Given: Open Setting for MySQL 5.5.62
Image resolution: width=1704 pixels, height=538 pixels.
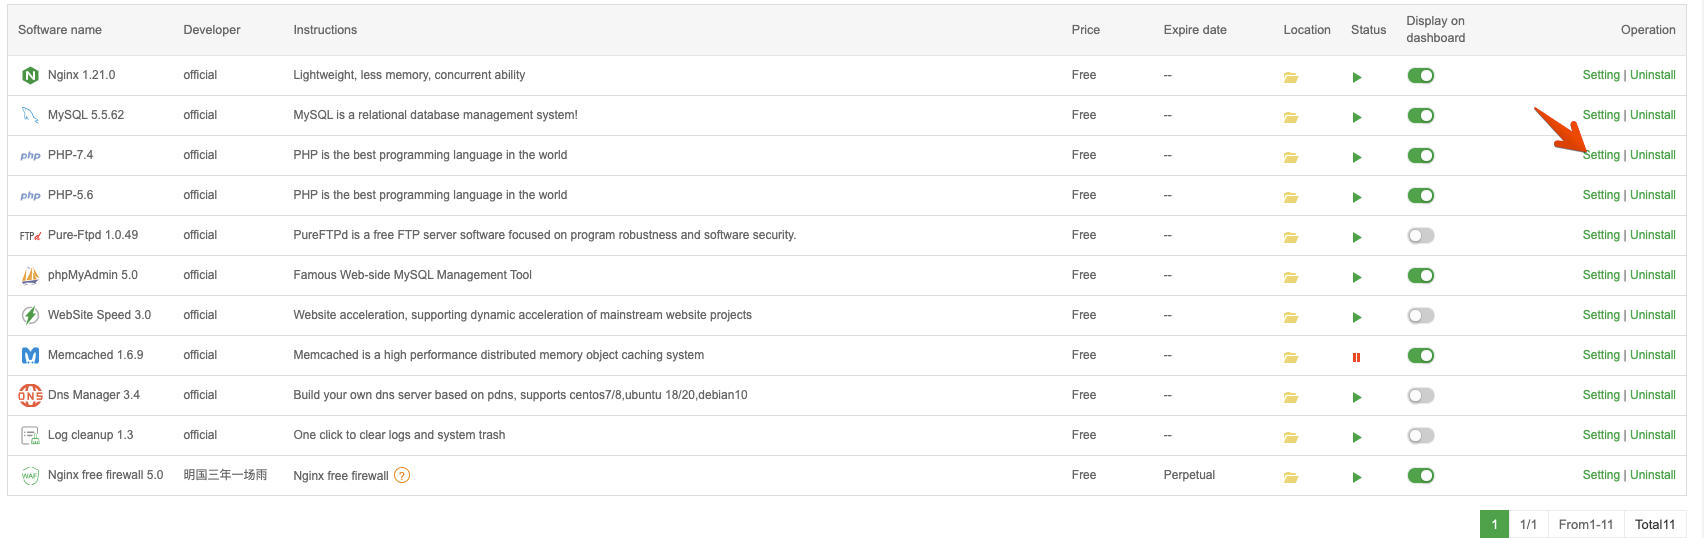Looking at the screenshot, I should click(x=1601, y=115).
